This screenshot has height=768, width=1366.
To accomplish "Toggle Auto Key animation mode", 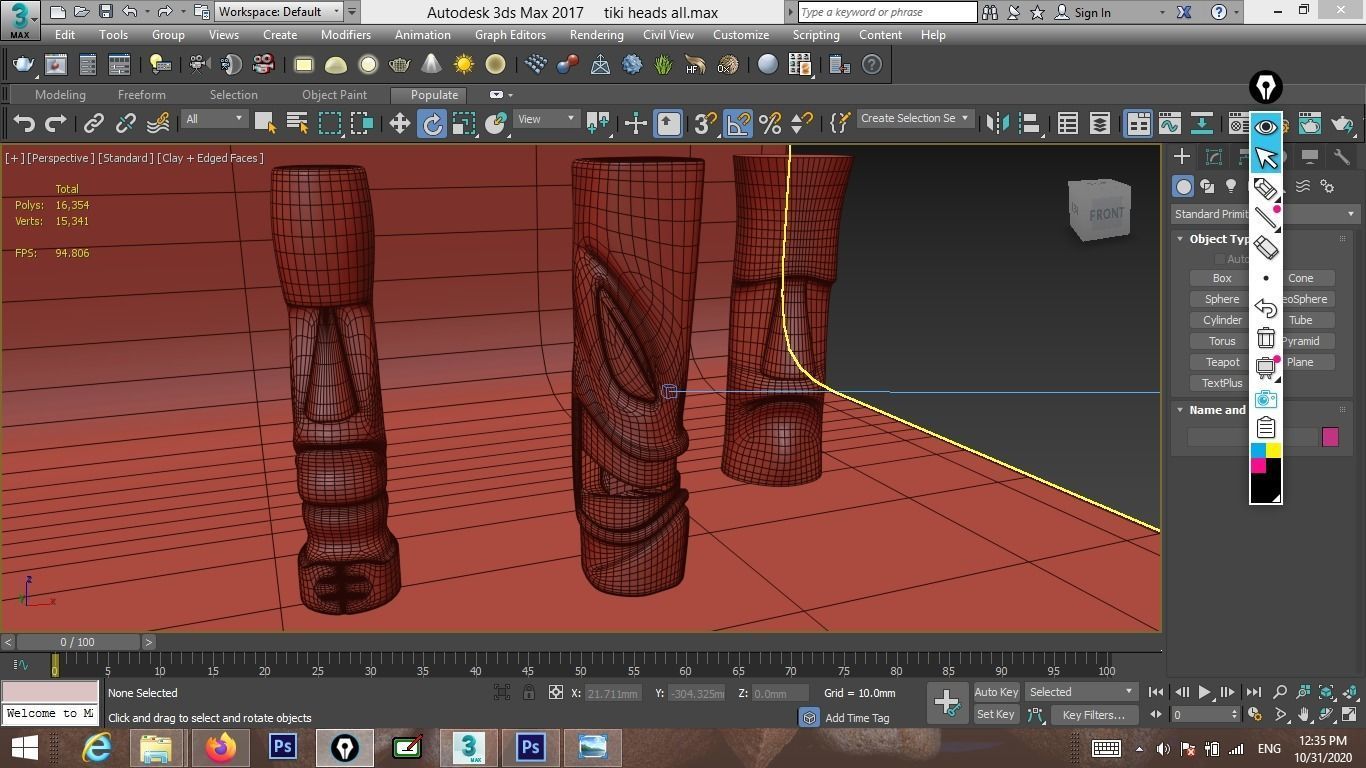I will coord(995,692).
